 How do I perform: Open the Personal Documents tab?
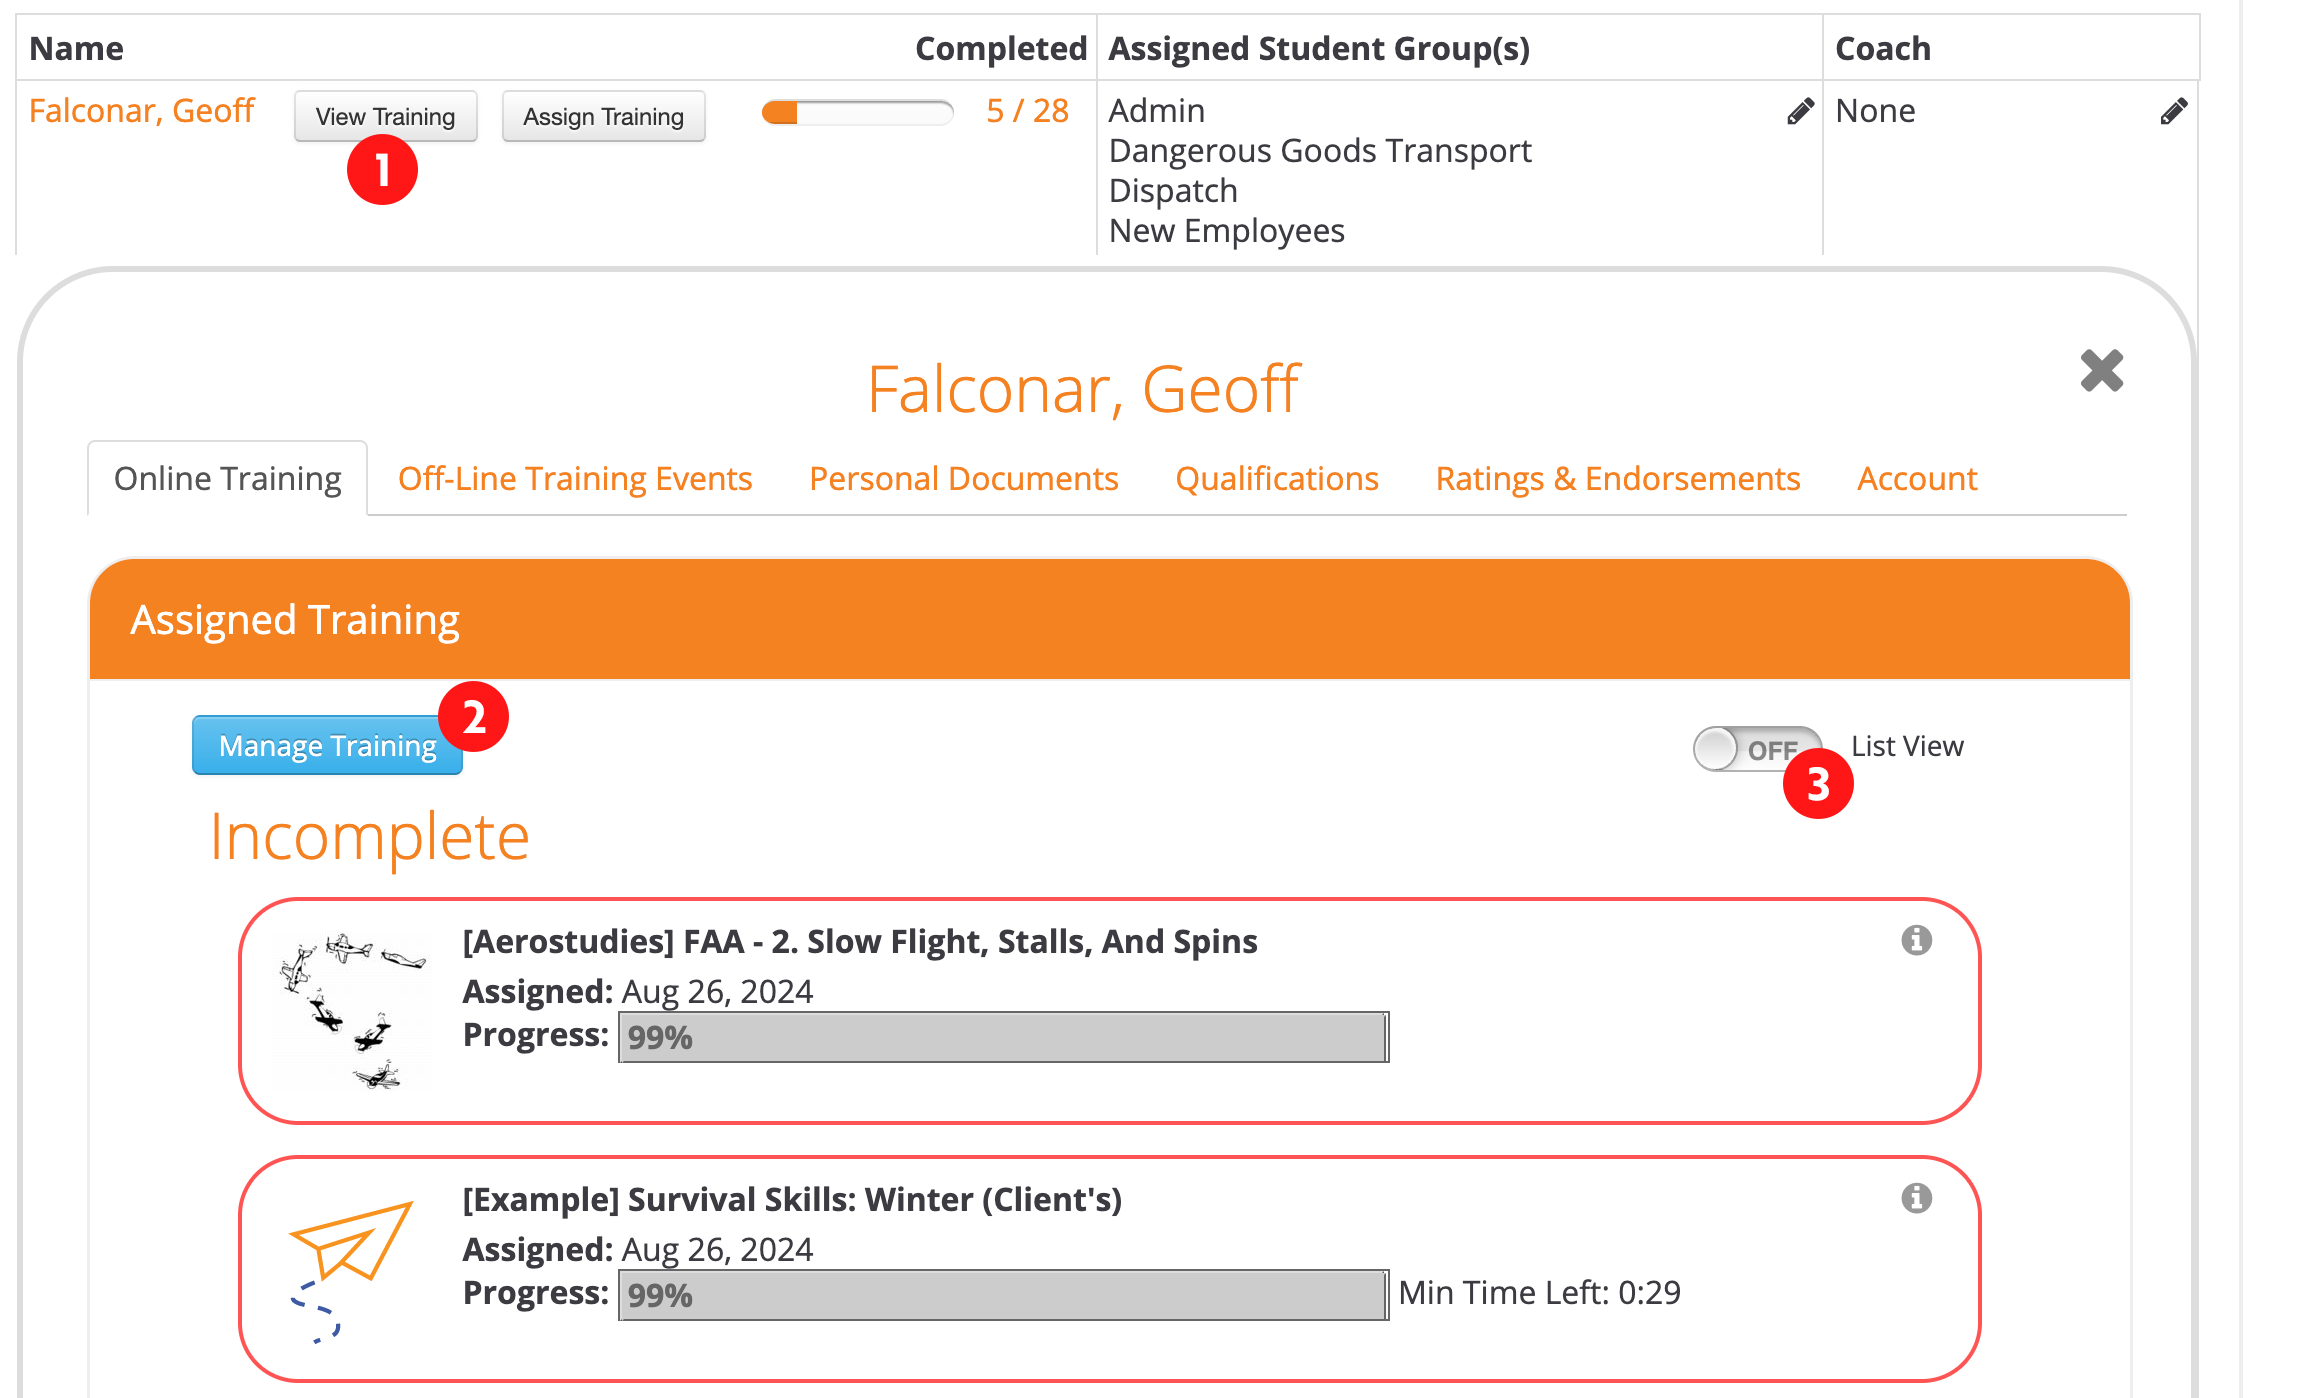tap(963, 479)
